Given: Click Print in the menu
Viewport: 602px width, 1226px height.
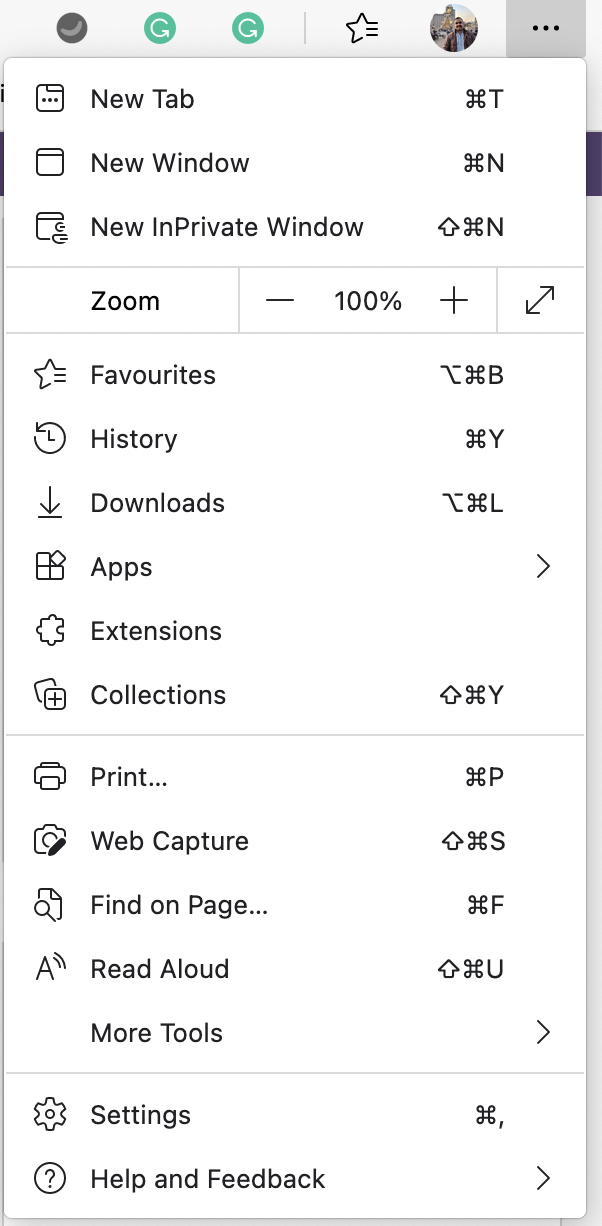Looking at the screenshot, I should point(128,776).
